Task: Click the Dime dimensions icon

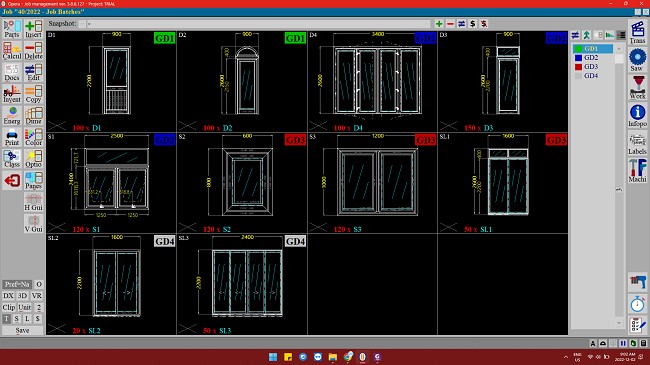Action: click(34, 115)
